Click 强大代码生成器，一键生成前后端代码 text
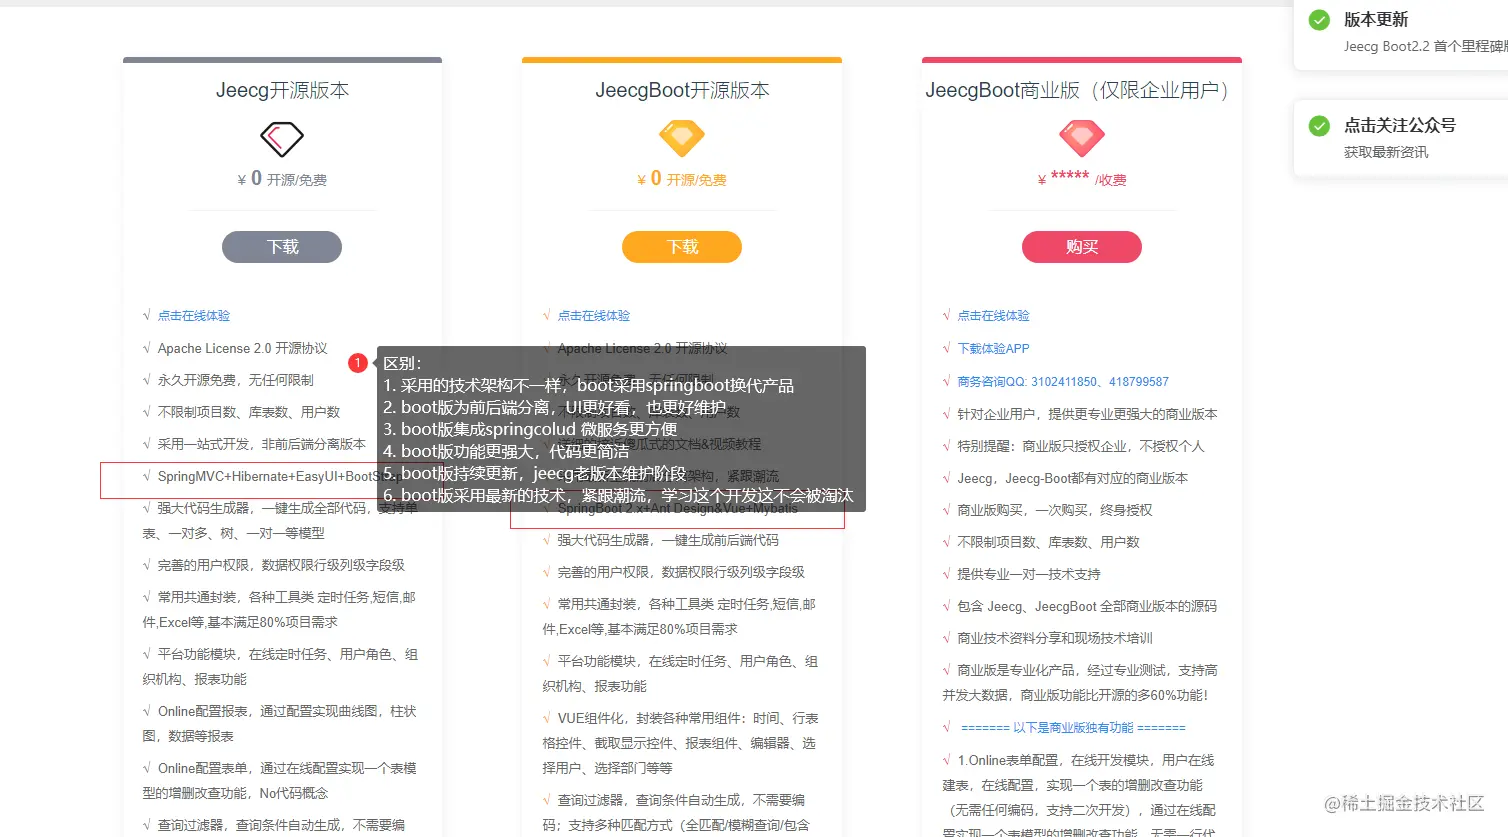Viewport: 1508px width, 837px height. coord(668,541)
